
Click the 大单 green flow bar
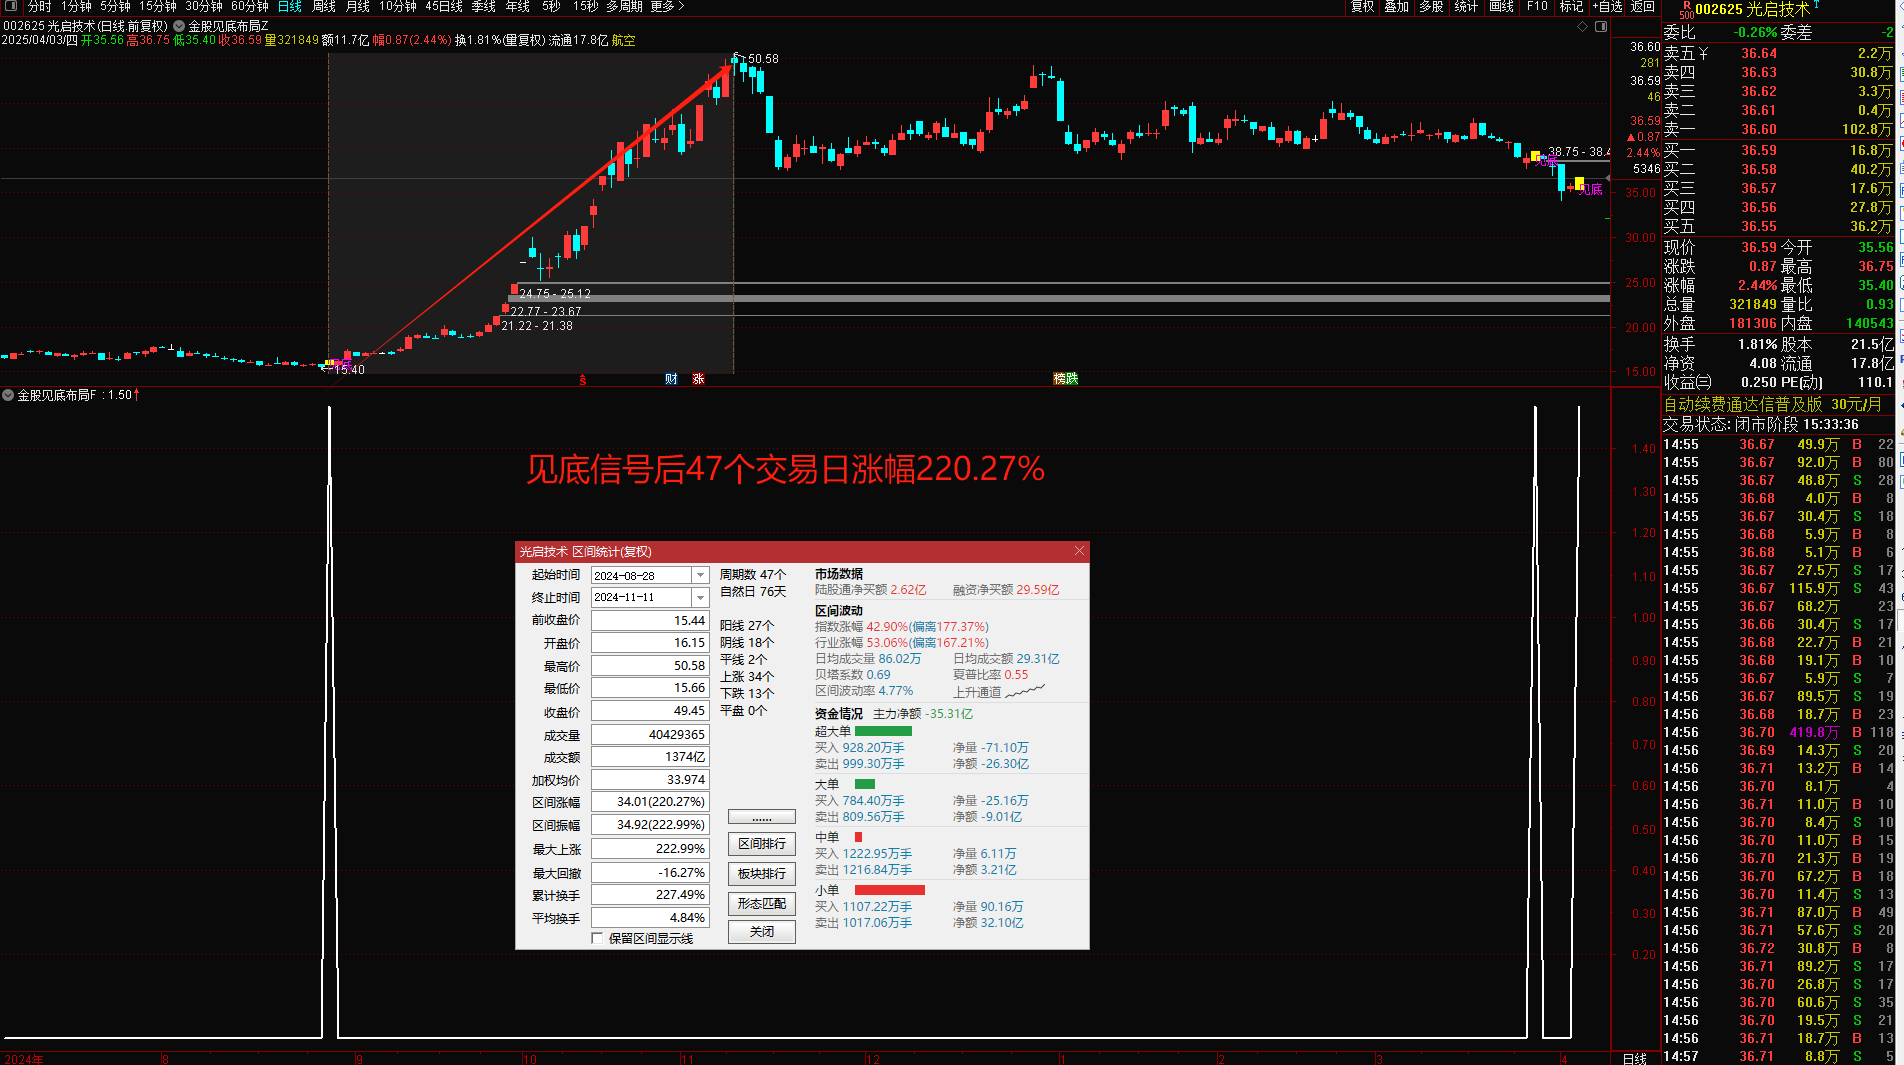click(x=865, y=784)
